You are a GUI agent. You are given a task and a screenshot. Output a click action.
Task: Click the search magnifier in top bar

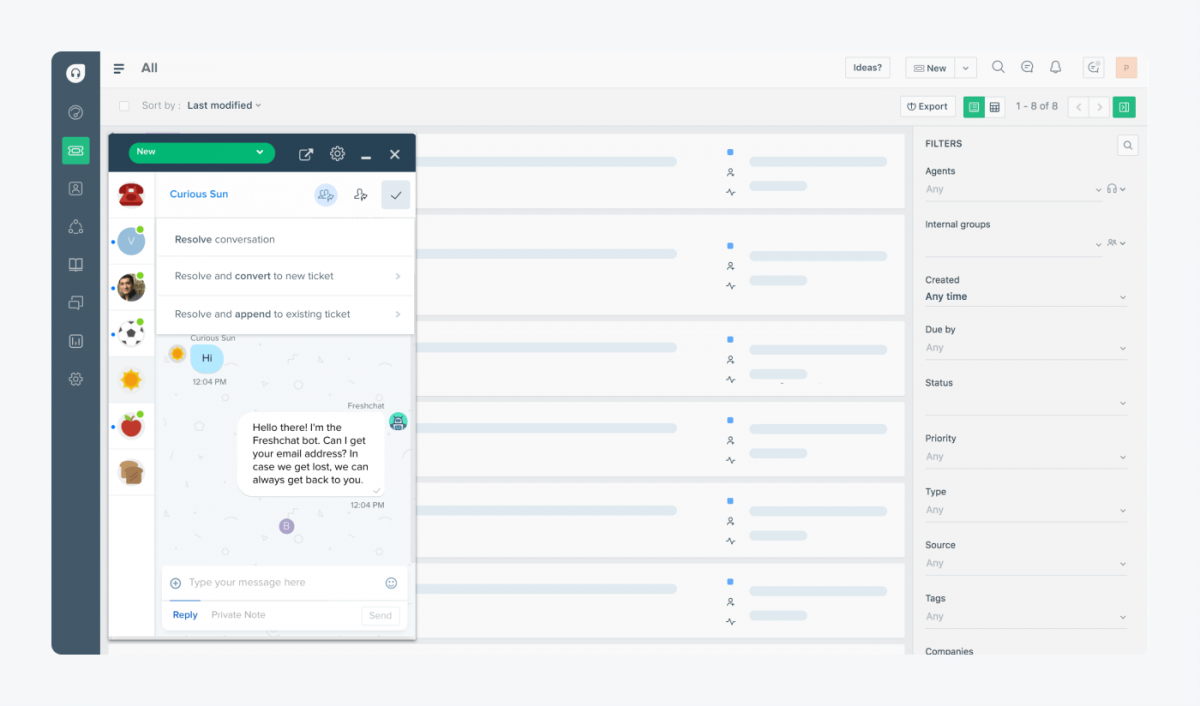click(x=998, y=68)
